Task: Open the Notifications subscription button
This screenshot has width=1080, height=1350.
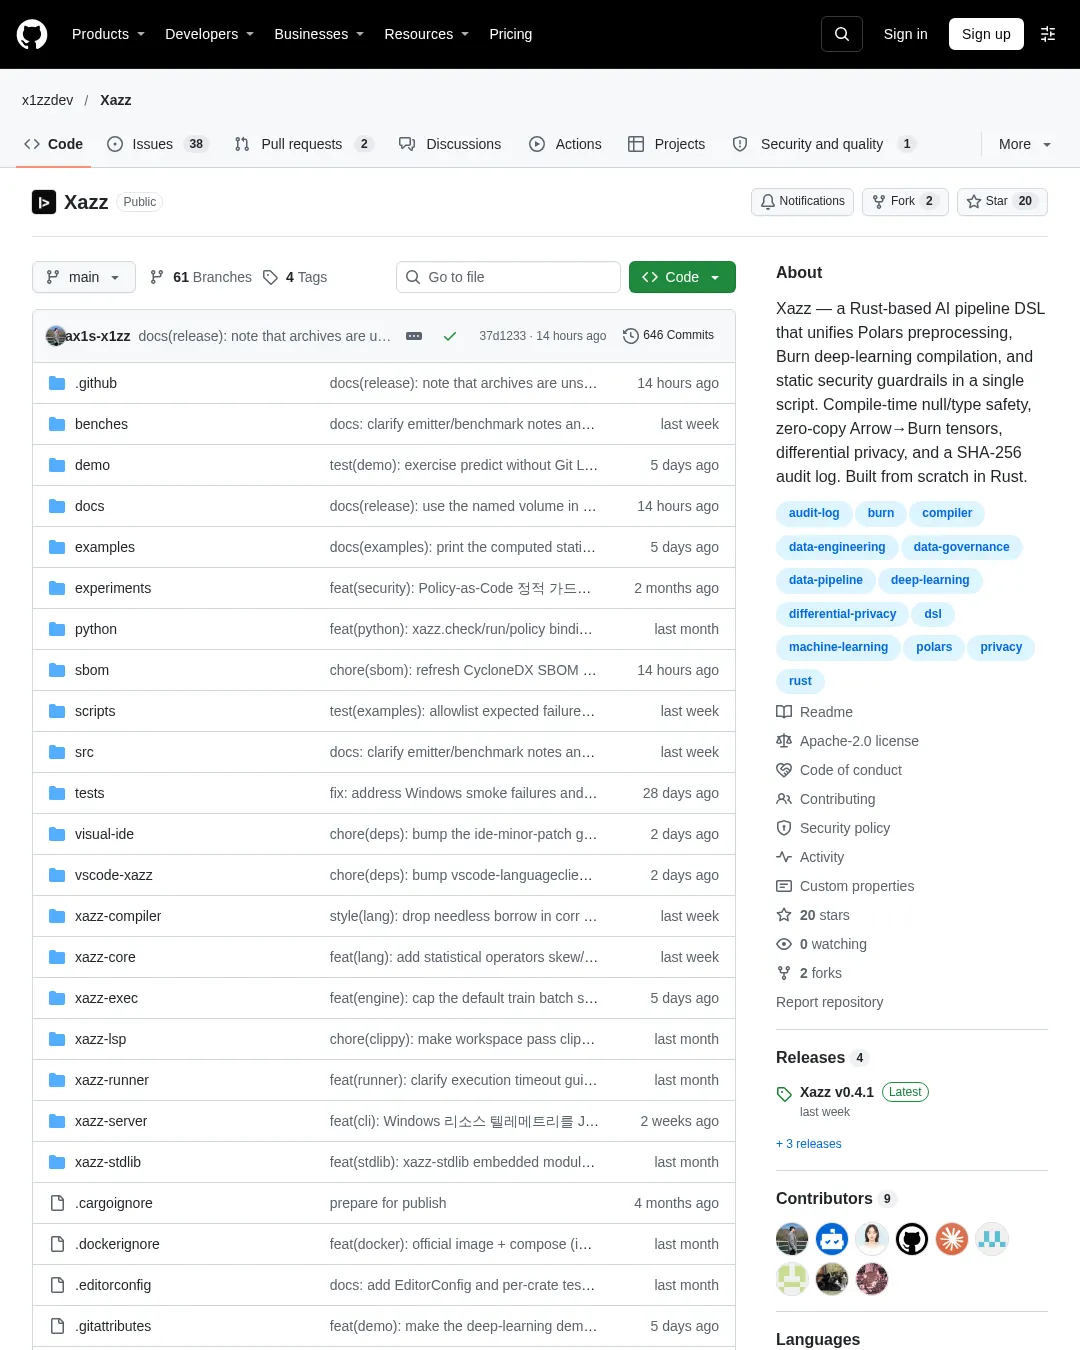Action: pos(802,201)
